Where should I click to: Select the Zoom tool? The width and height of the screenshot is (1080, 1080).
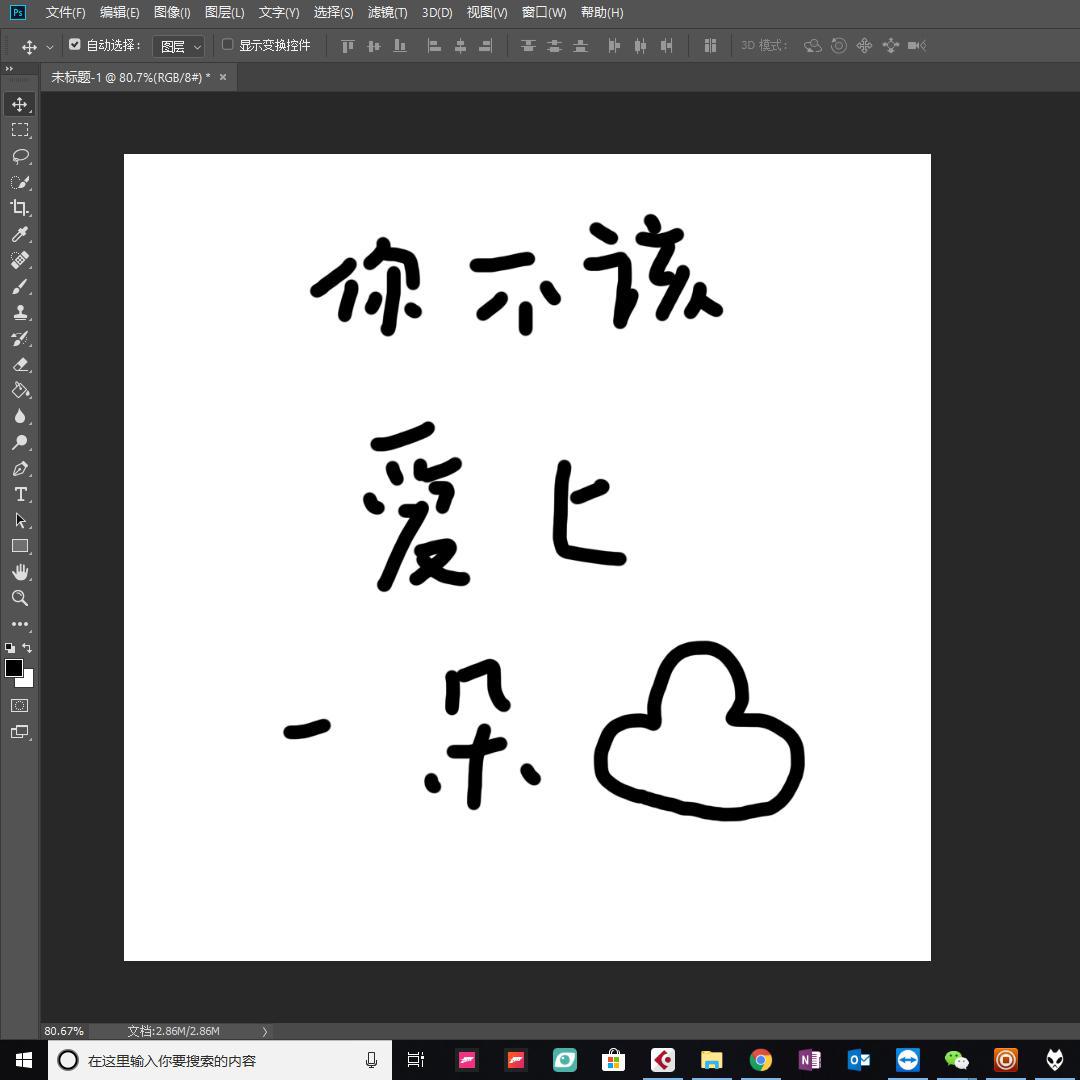click(x=20, y=598)
